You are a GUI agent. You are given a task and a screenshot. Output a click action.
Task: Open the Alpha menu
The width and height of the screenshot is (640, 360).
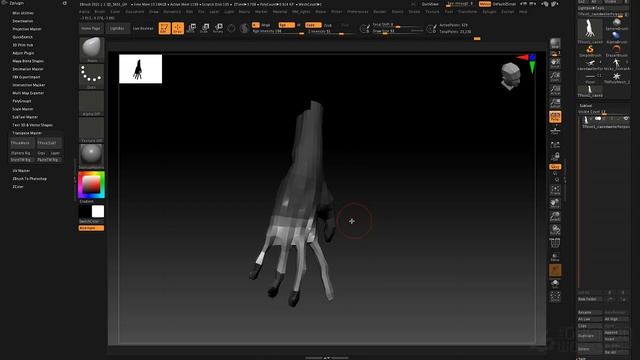coord(84,12)
